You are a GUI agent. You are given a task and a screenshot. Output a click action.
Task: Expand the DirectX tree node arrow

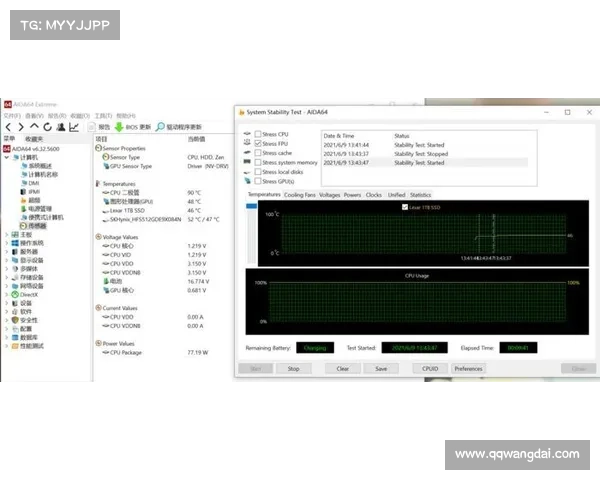tap(4, 295)
